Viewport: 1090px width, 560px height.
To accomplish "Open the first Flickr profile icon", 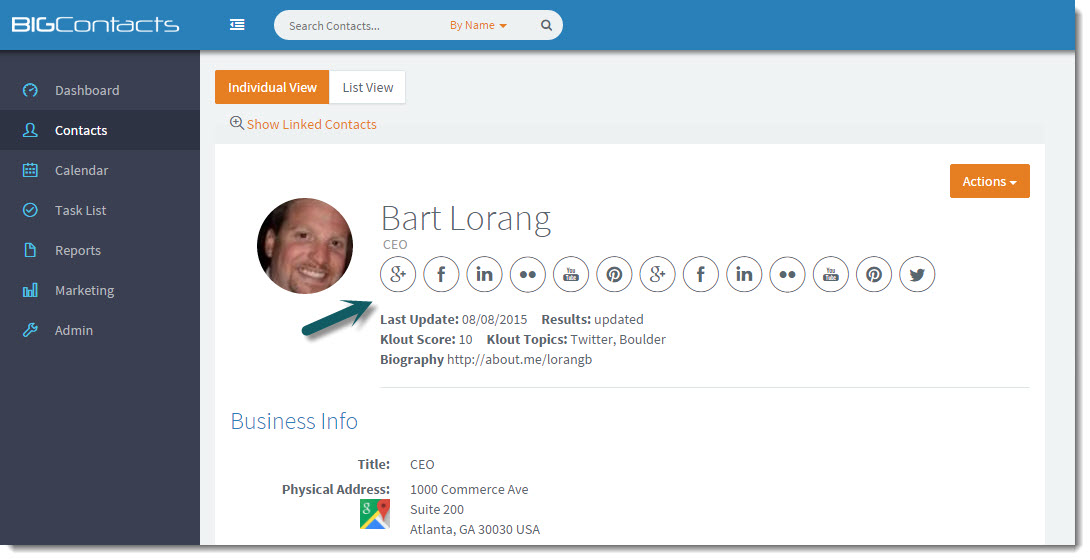I will pyautogui.click(x=528, y=274).
